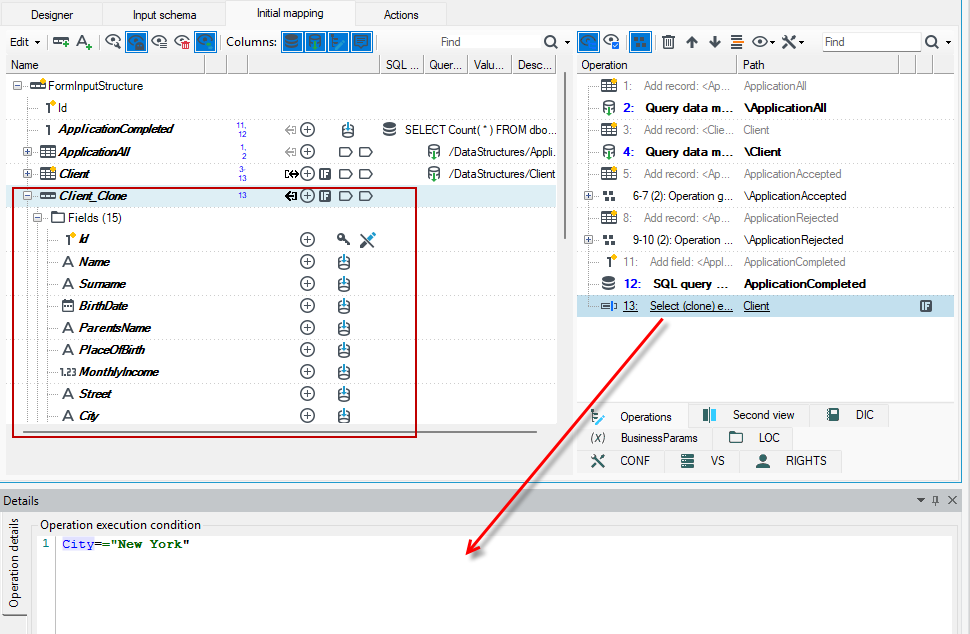Toggle the description comment column button
This screenshot has height=634, width=970.
[361, 41]
